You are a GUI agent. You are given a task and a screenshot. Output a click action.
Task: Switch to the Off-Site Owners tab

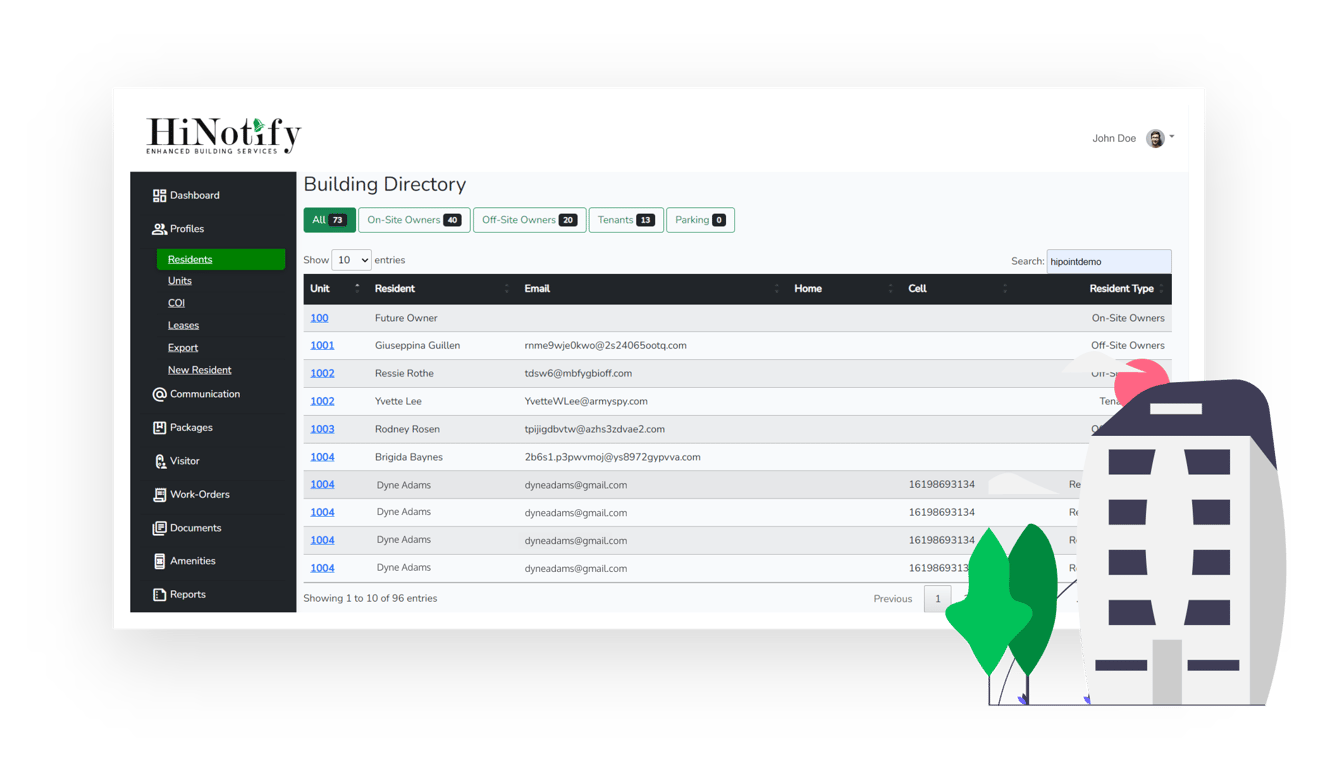click(529, 220)
